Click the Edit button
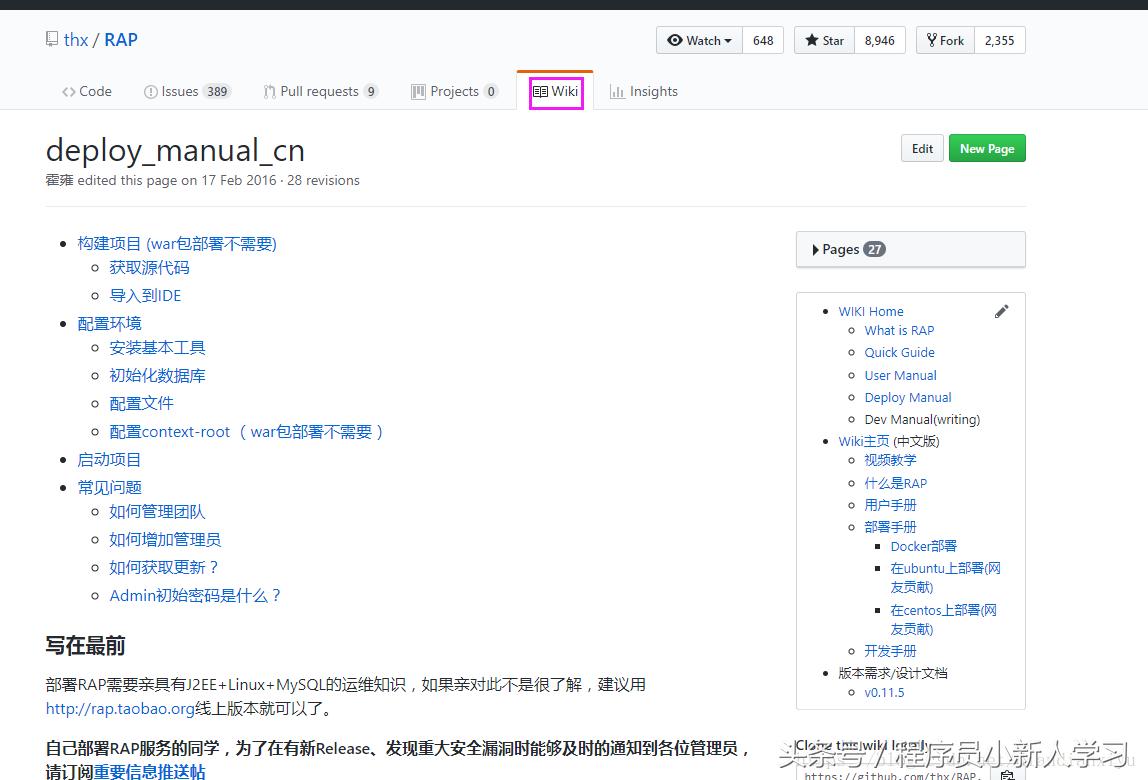 click(x=921, y=148)
